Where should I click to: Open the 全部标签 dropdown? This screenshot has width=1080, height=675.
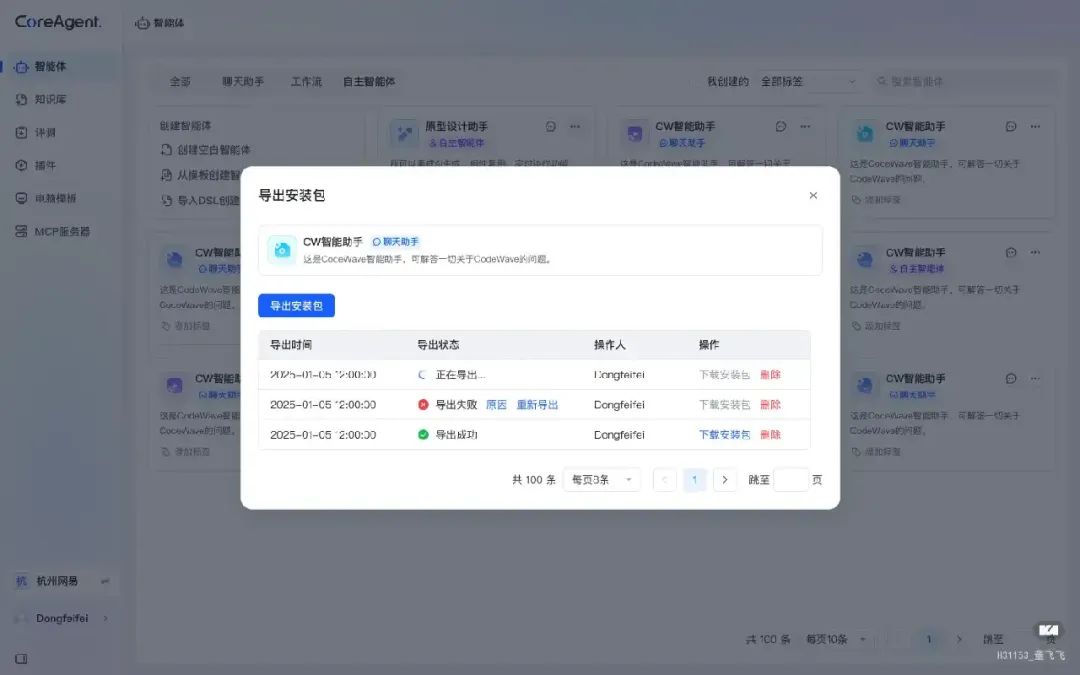tap(809, 81)
